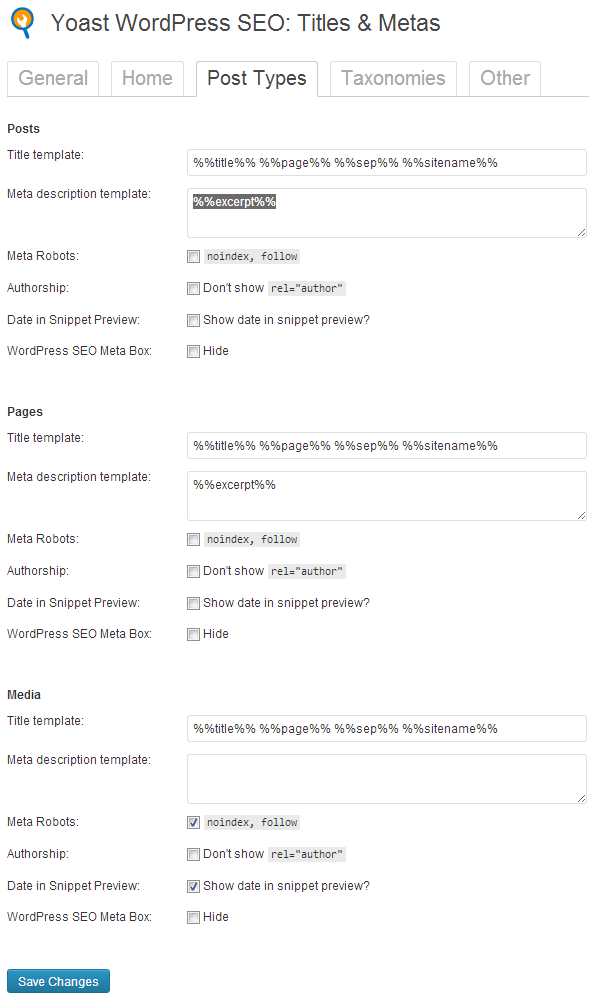Click the Save Changes button
The height and width of the screenshot is (998, 589).
coord(58,981)
